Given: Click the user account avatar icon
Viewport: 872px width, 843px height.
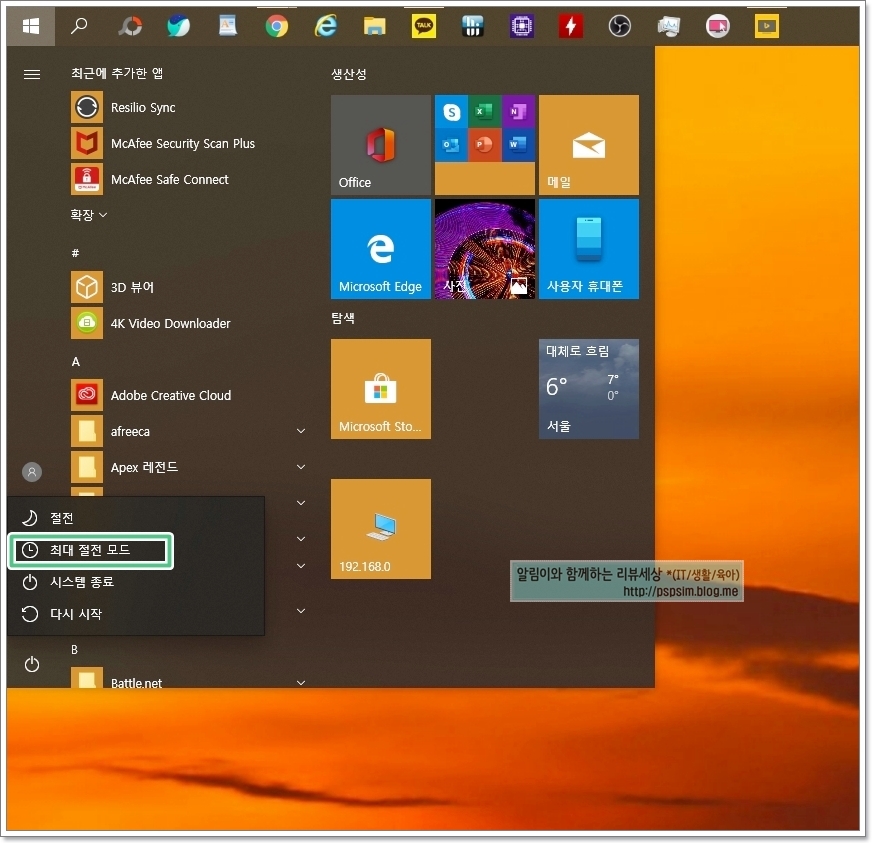Looking at the screenshot, I should 32,472.
